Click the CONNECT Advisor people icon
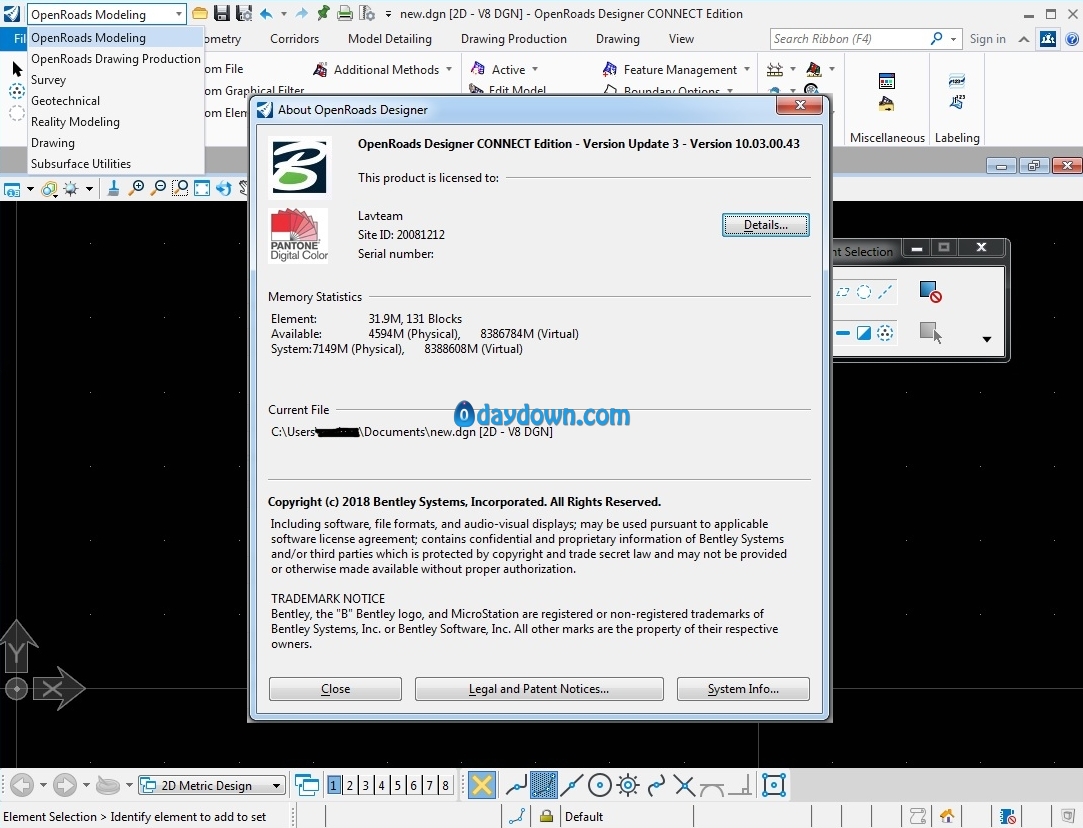The image size is (1083, 828). (x=1048, y=39)
